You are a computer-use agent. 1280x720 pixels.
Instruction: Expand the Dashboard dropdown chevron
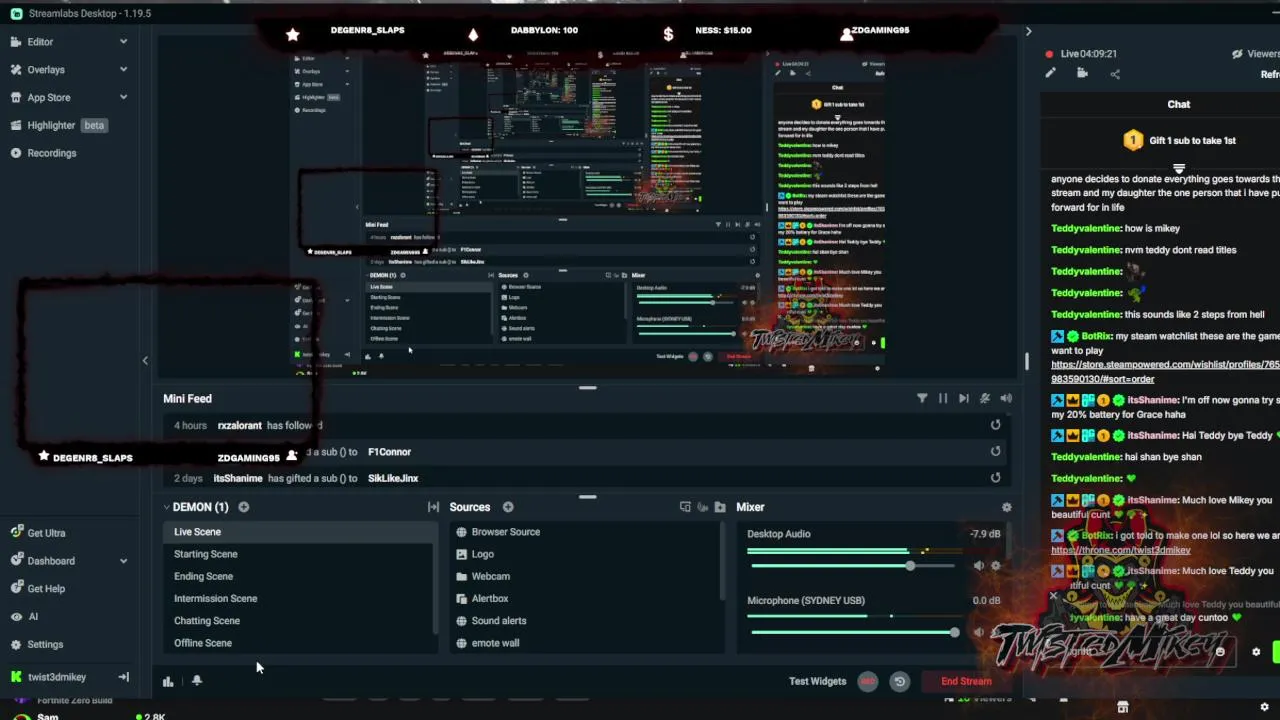point(123,561)
